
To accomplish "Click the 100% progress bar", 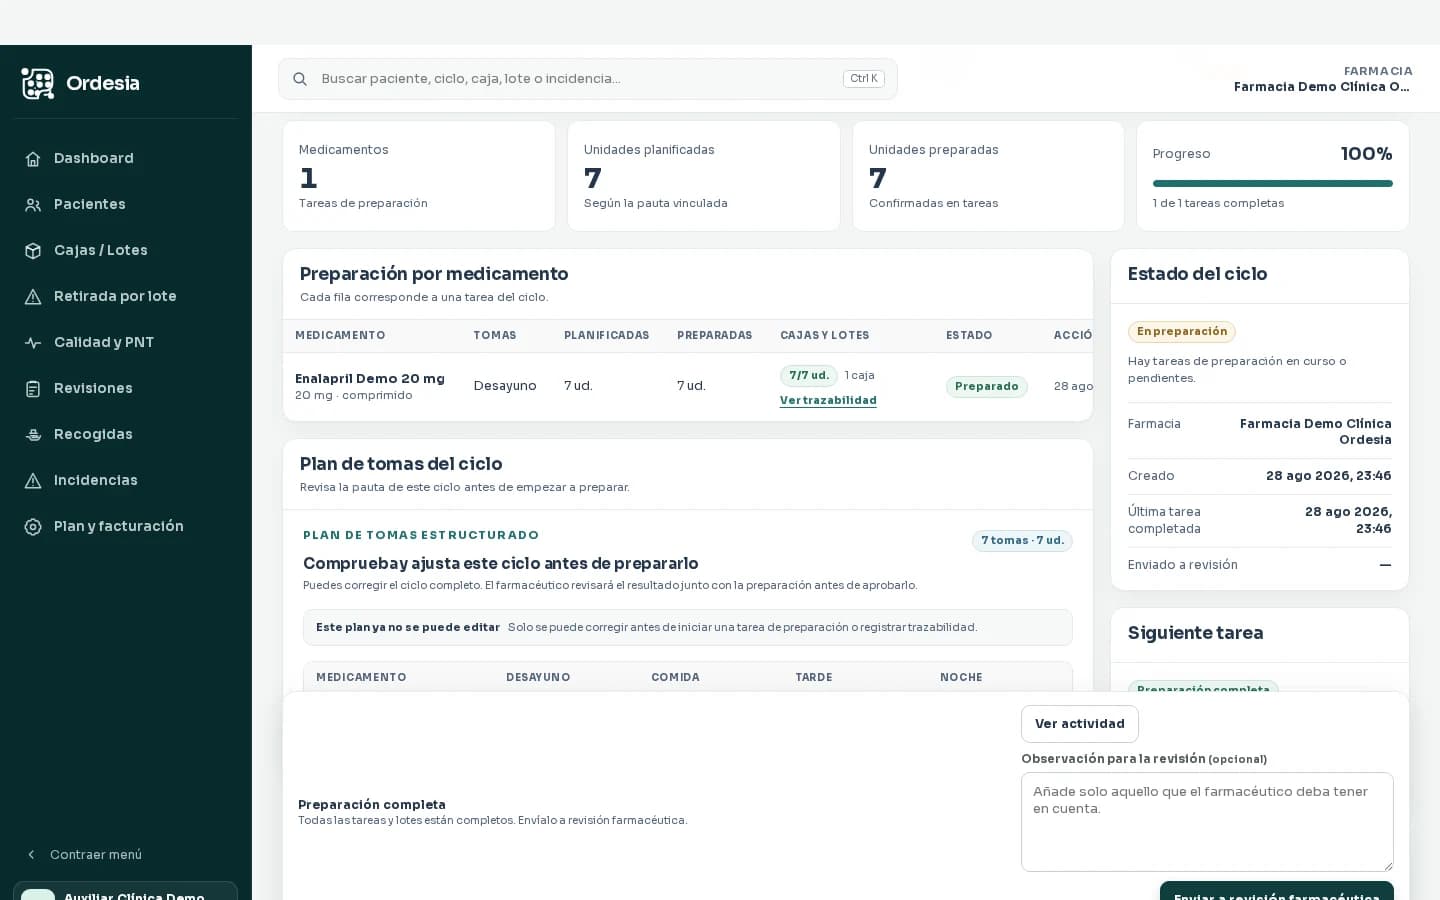I will [1273, 184].
